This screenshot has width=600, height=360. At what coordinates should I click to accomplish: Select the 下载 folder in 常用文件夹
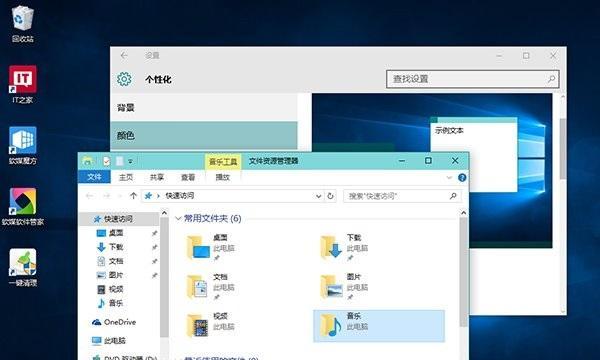point(379,248)
